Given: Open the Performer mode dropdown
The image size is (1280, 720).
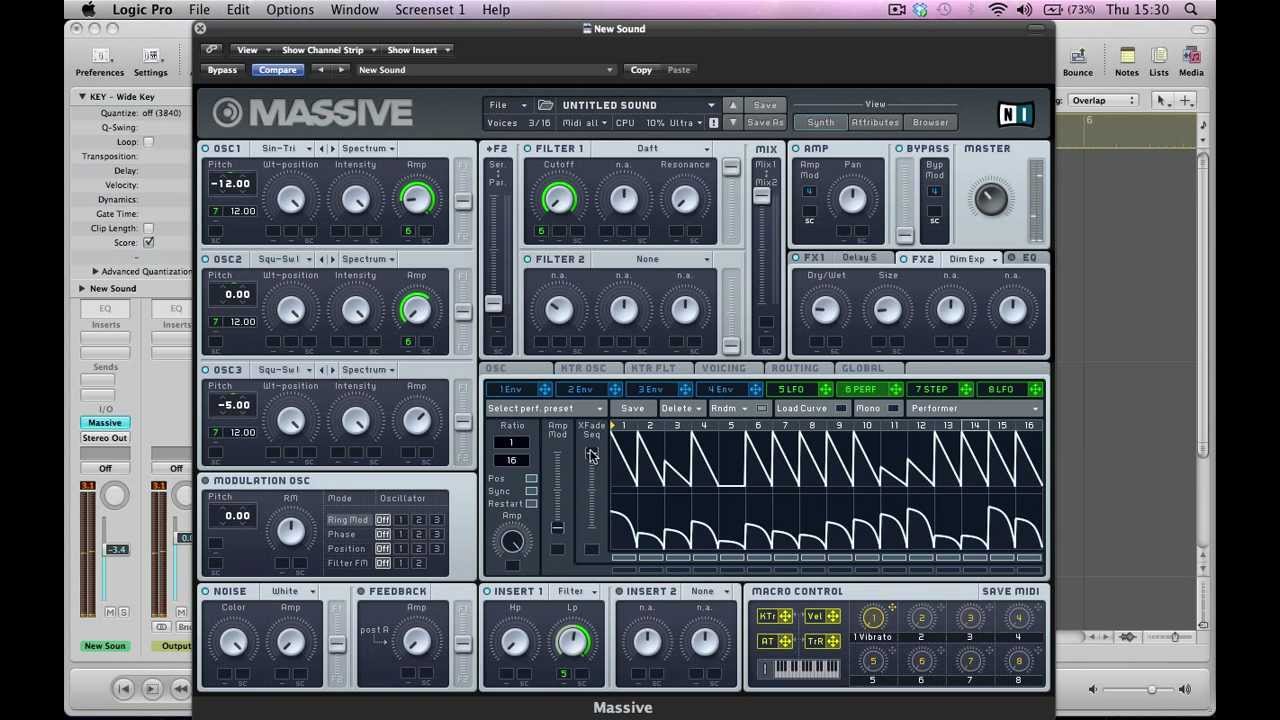Looking at the screenshot, I should click(974, 408).
